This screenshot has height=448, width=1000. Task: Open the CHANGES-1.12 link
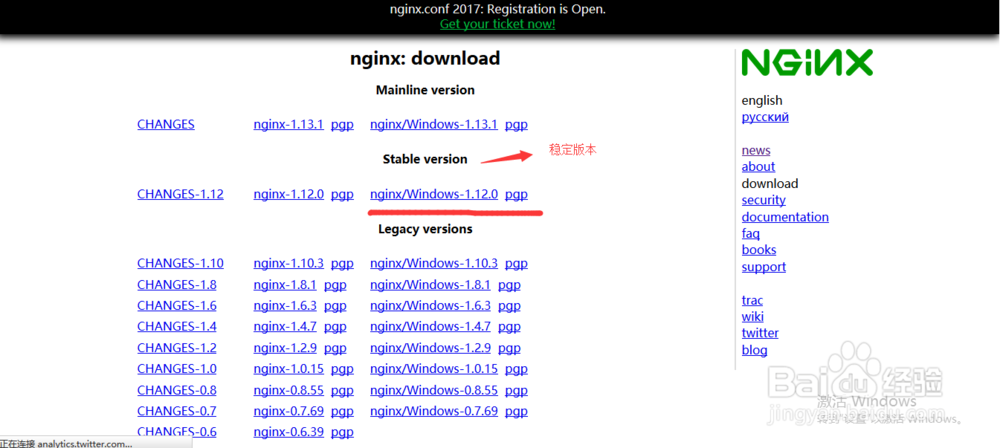click(180, 194)
